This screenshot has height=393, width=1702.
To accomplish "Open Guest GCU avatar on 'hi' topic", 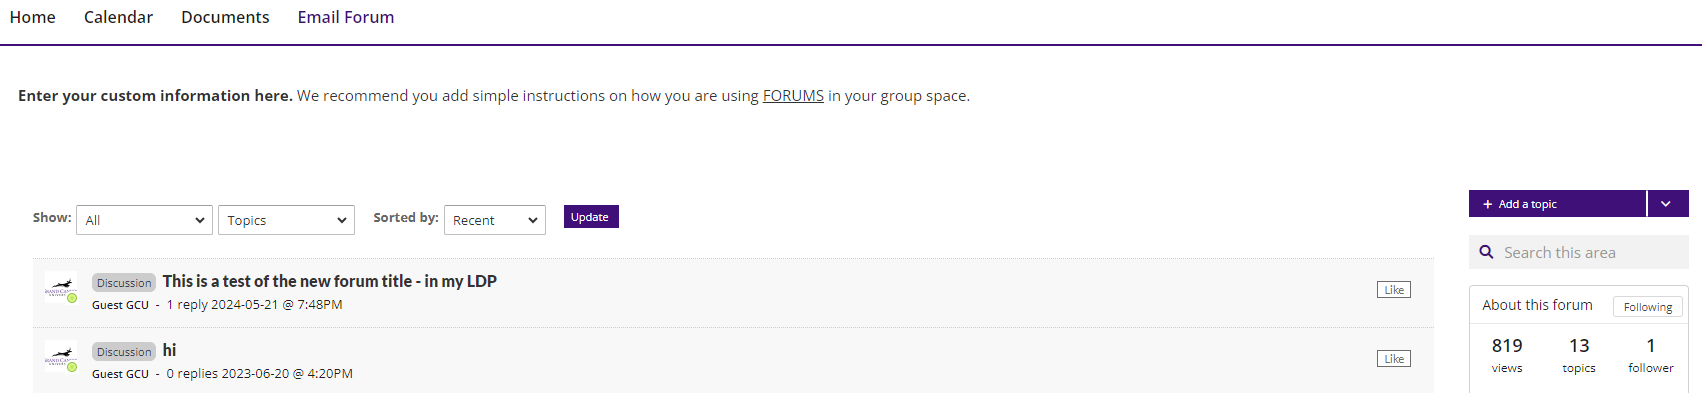I will pos(61,356).
